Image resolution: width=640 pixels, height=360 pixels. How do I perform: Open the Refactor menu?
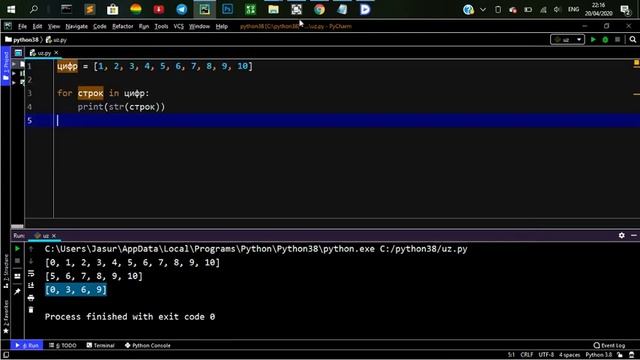(122, 26)
